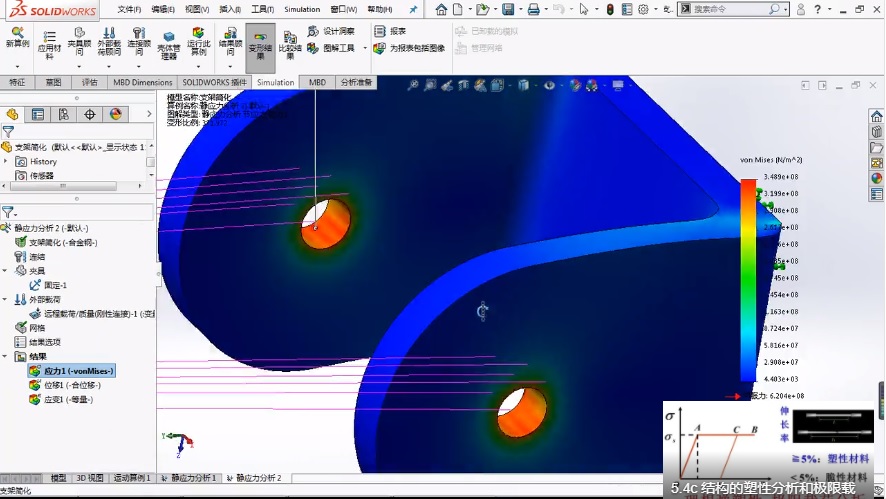Screen dimensions: 886x499
Task: Open the 壳体管理器 (Shell Manager)
Action: 168,37
